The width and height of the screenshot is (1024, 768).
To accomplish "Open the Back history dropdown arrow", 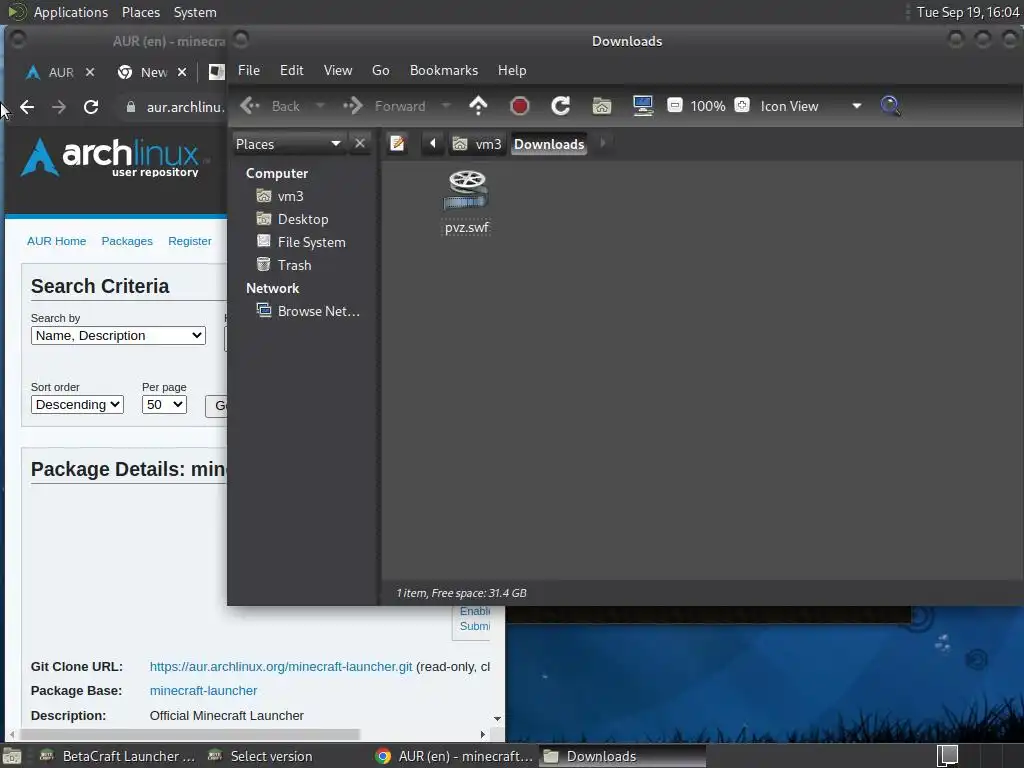I will click(320, 106).
